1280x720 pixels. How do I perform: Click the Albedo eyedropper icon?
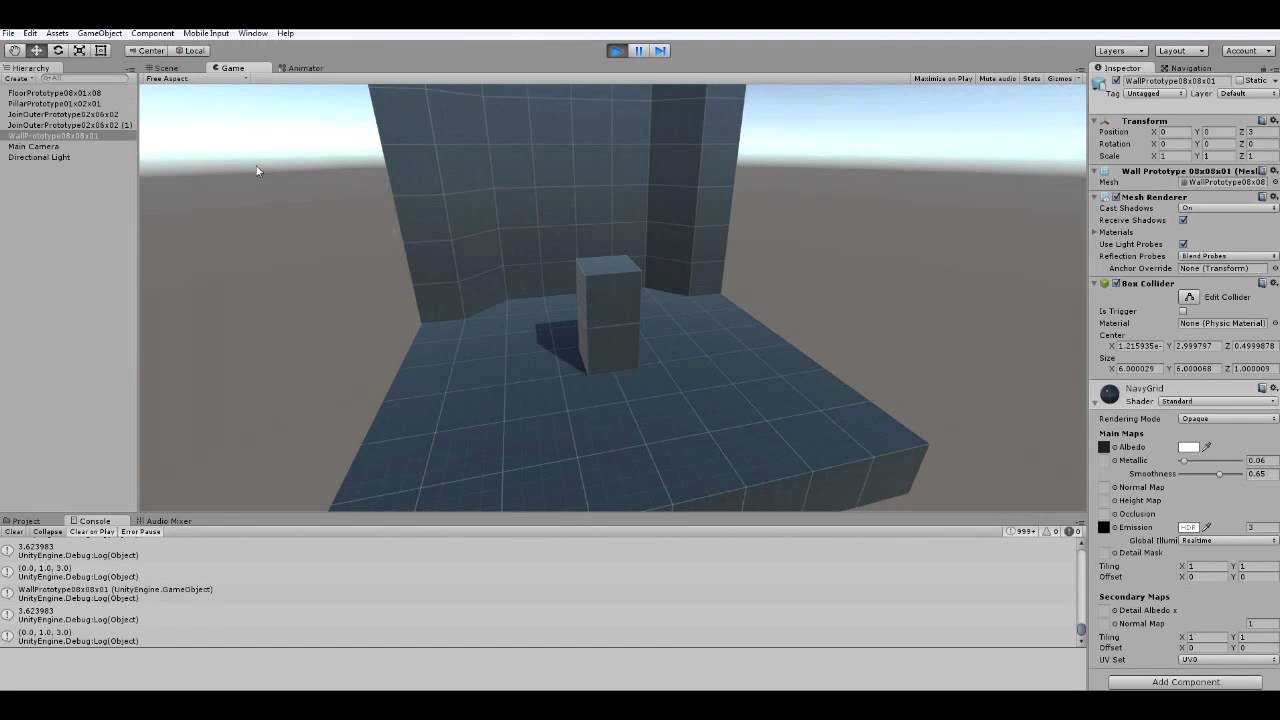pyautogui.click(x=1207, y=447)
